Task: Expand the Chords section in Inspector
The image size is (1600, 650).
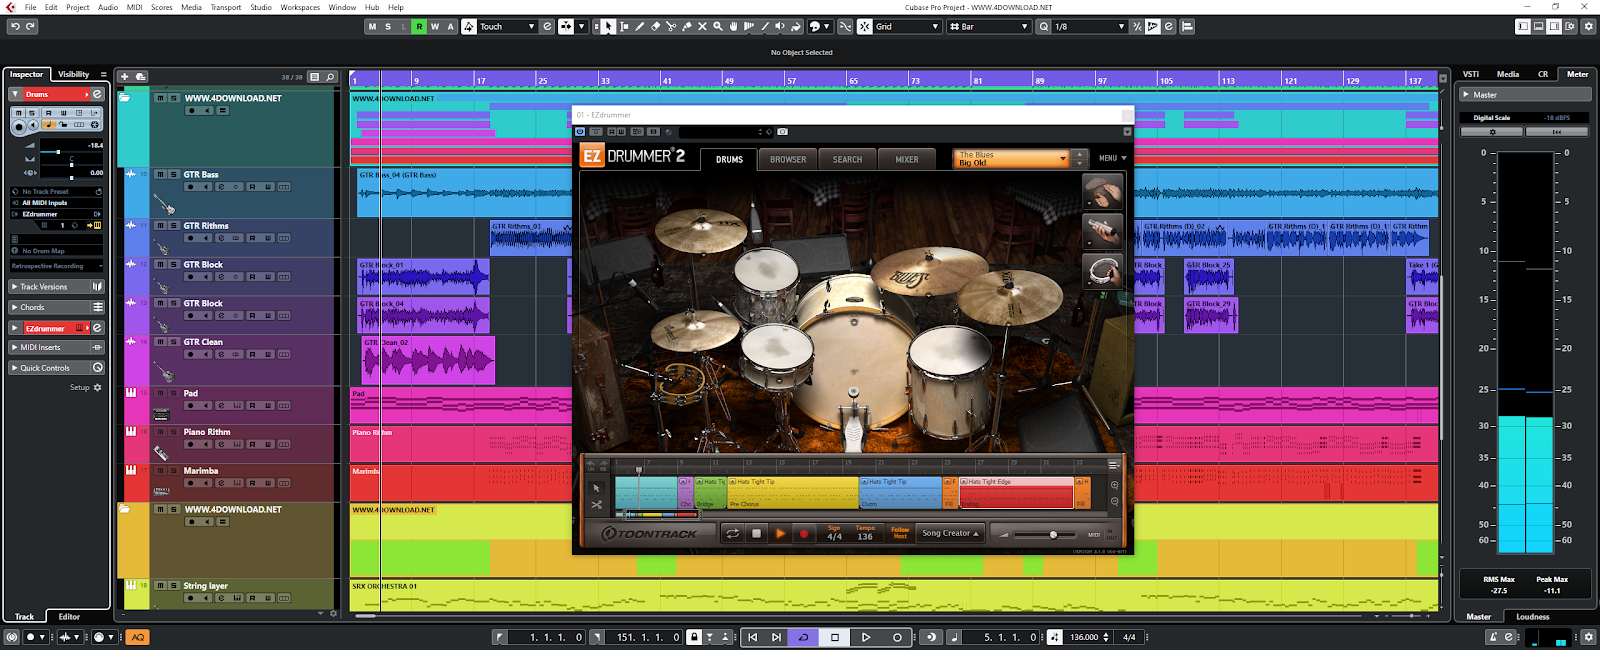Action: tap(32, 307)
